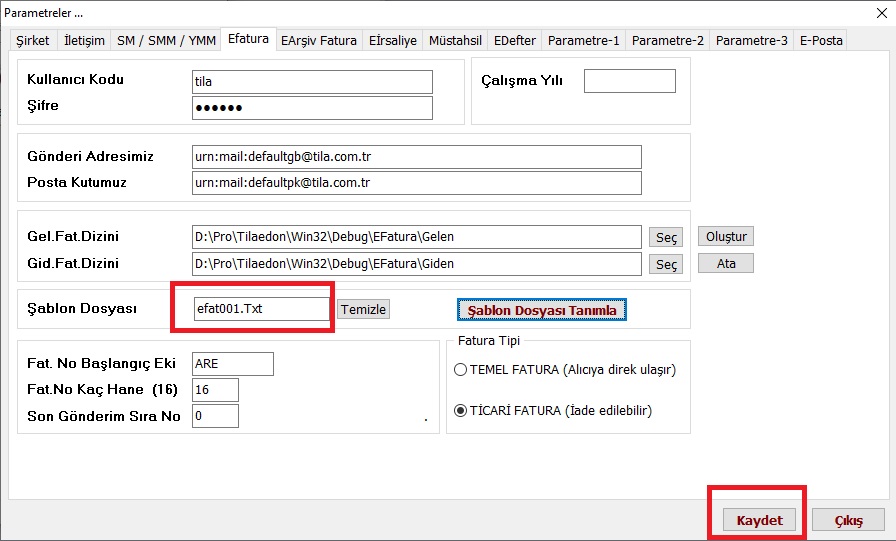Switch to the Müstahsil tab
This screenshot has height=541, width=896.
455,41
